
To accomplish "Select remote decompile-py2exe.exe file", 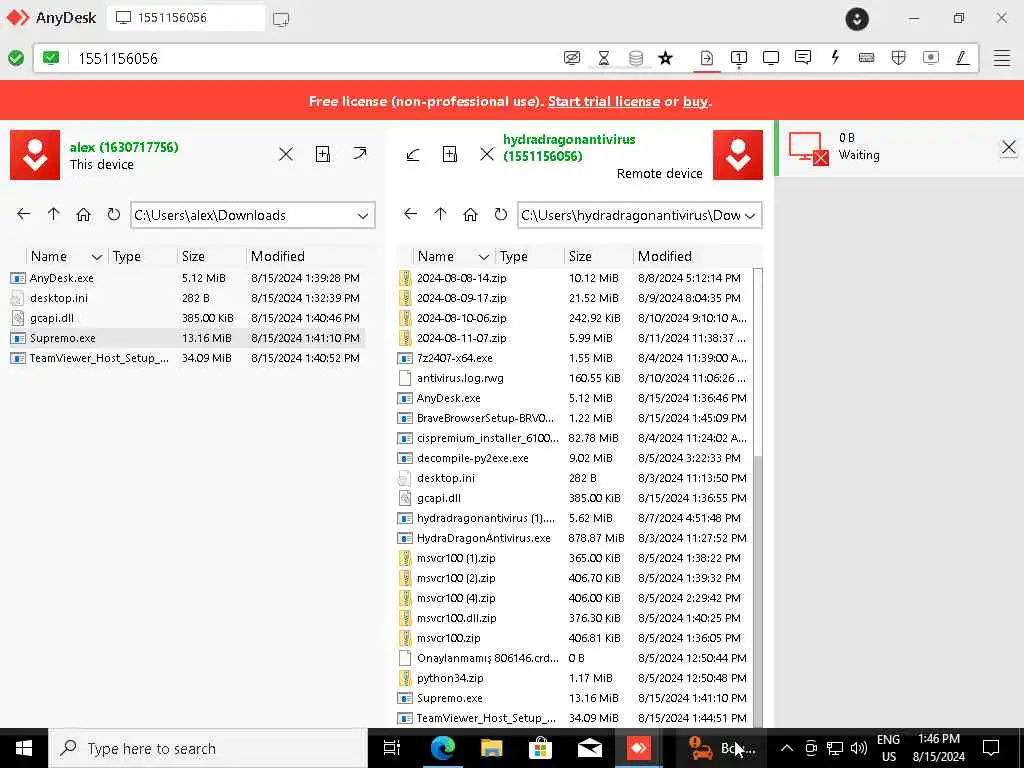I will click(x=574, y=458).
